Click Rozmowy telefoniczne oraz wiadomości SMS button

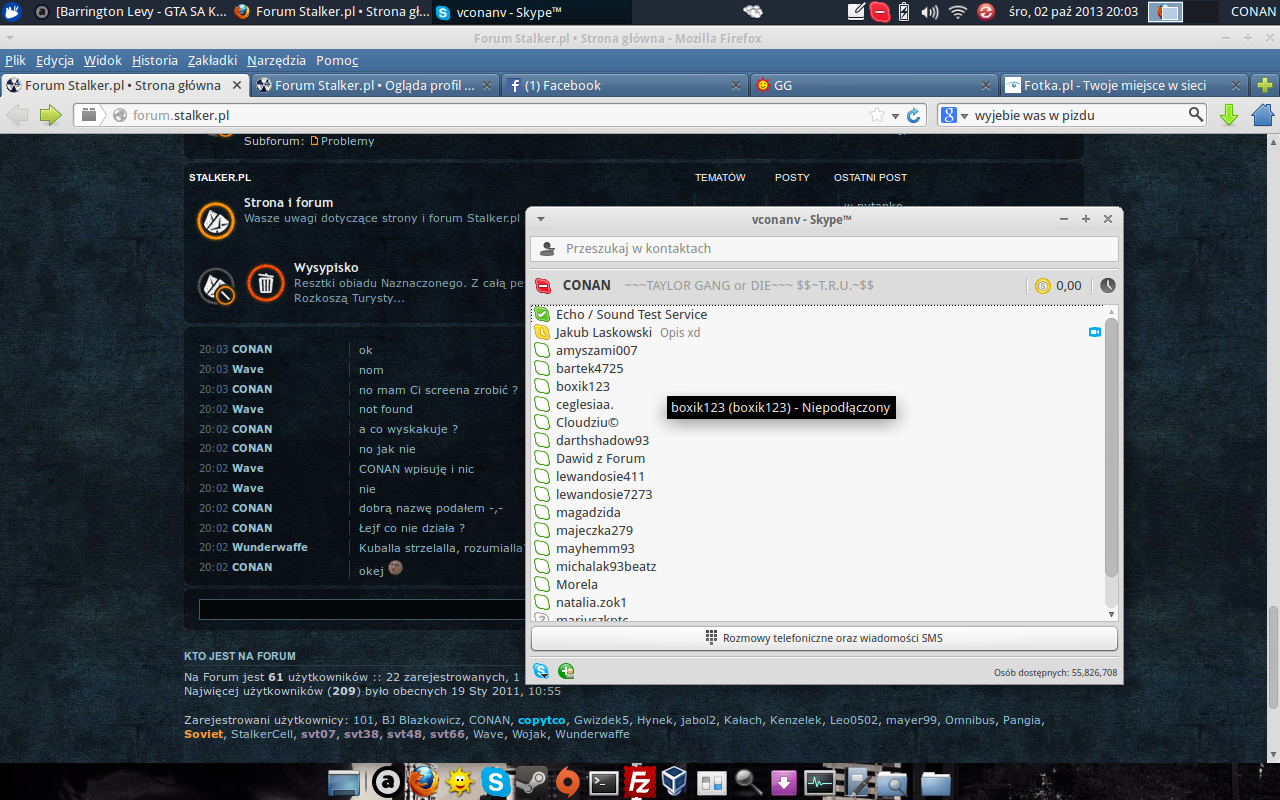click(x=824, y=638)
